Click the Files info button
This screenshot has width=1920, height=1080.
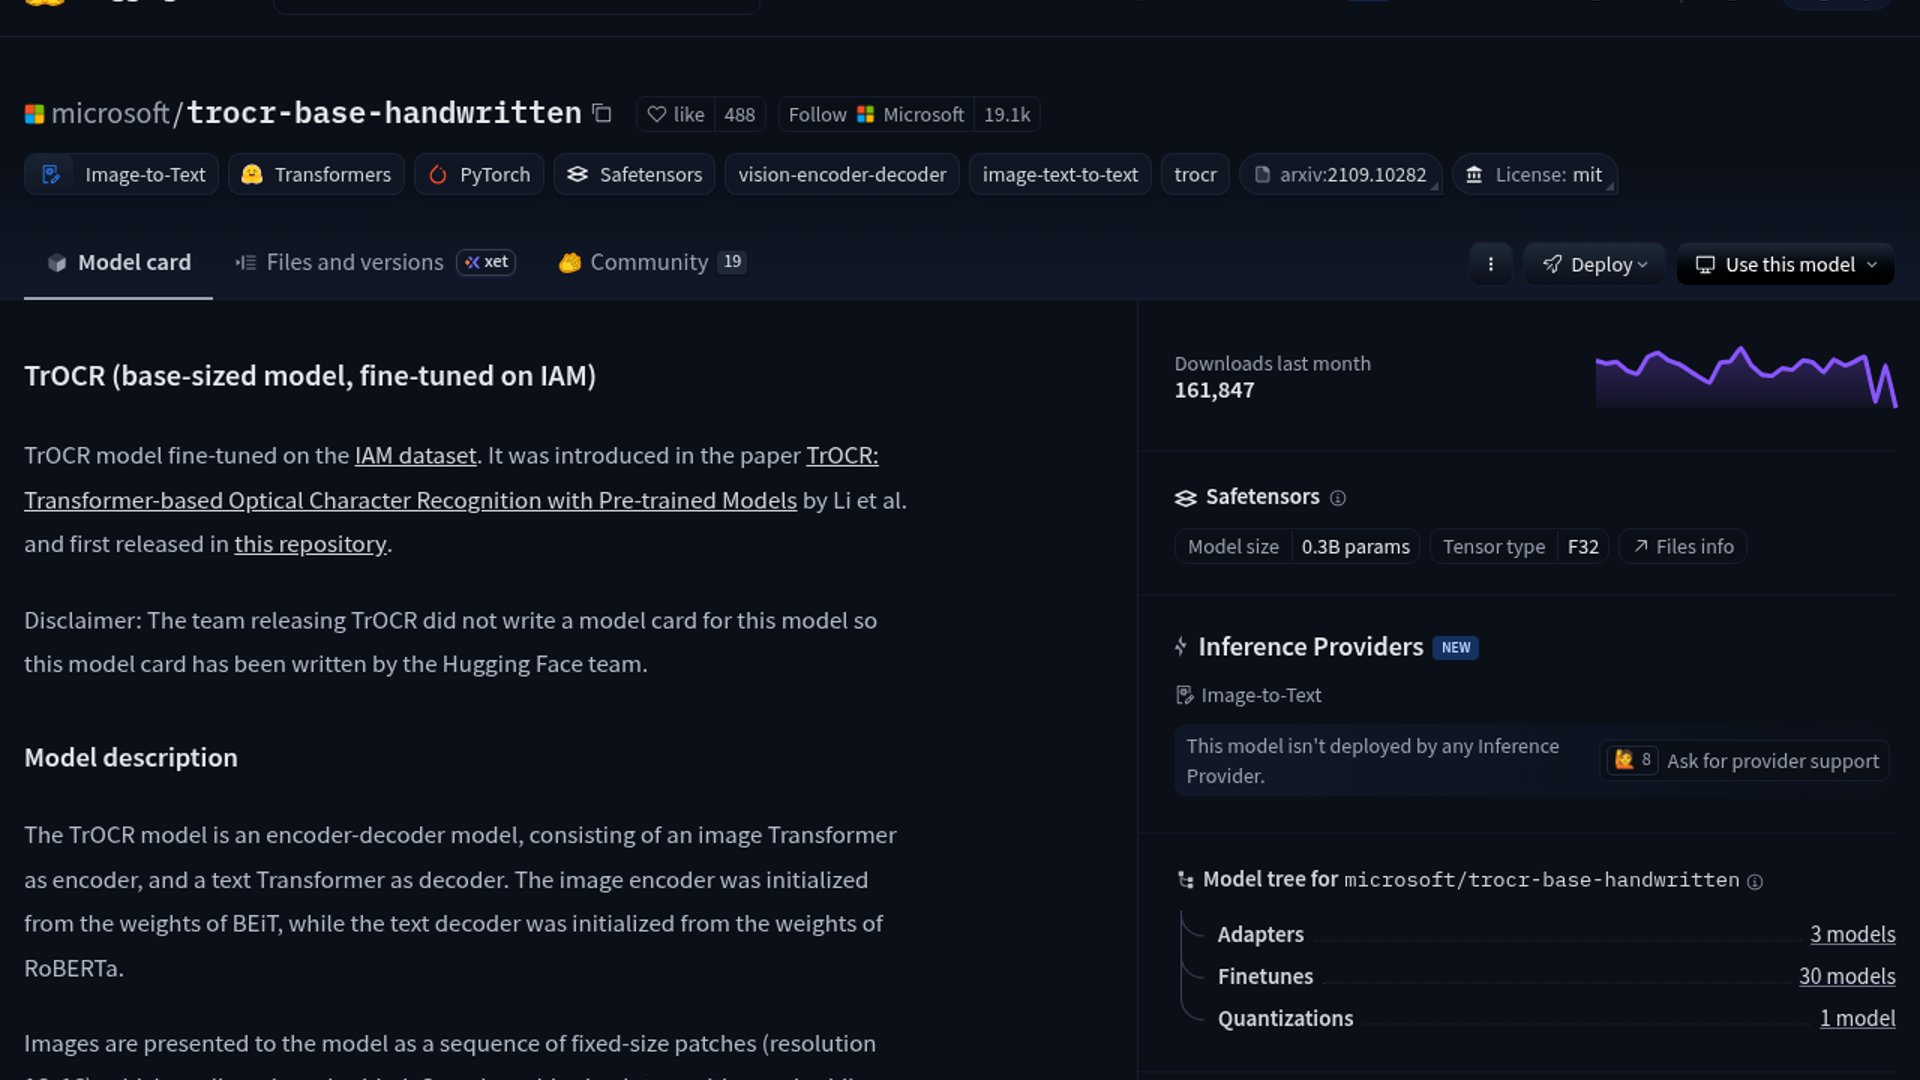1683,547
